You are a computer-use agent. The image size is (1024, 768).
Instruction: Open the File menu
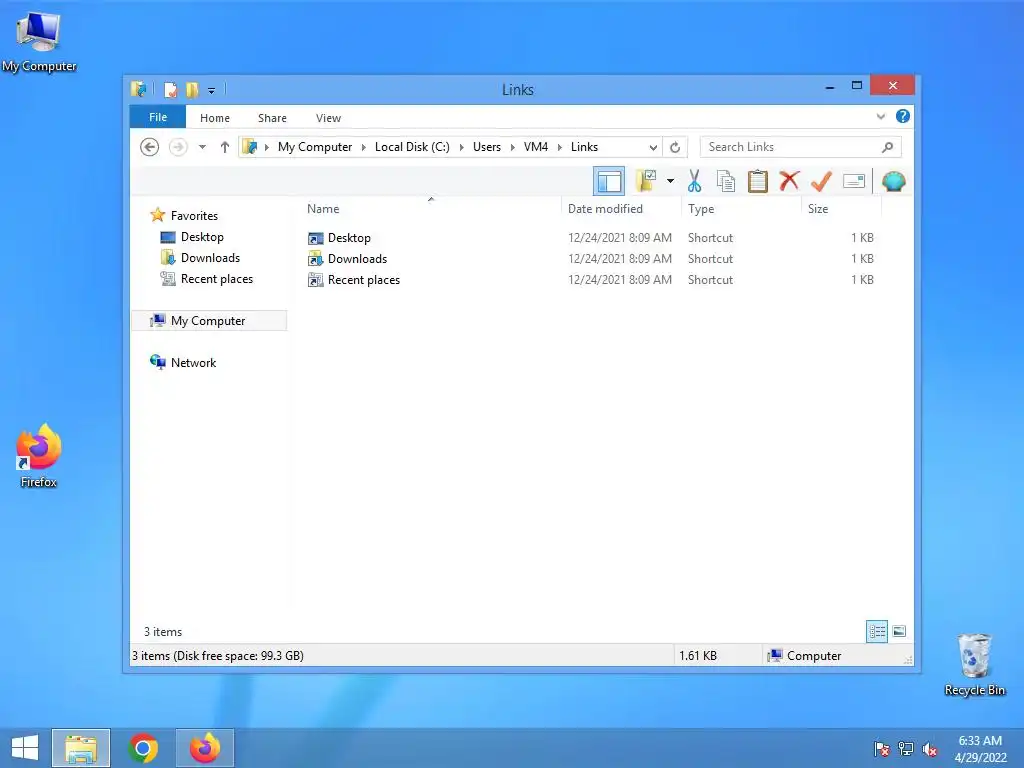158,117
